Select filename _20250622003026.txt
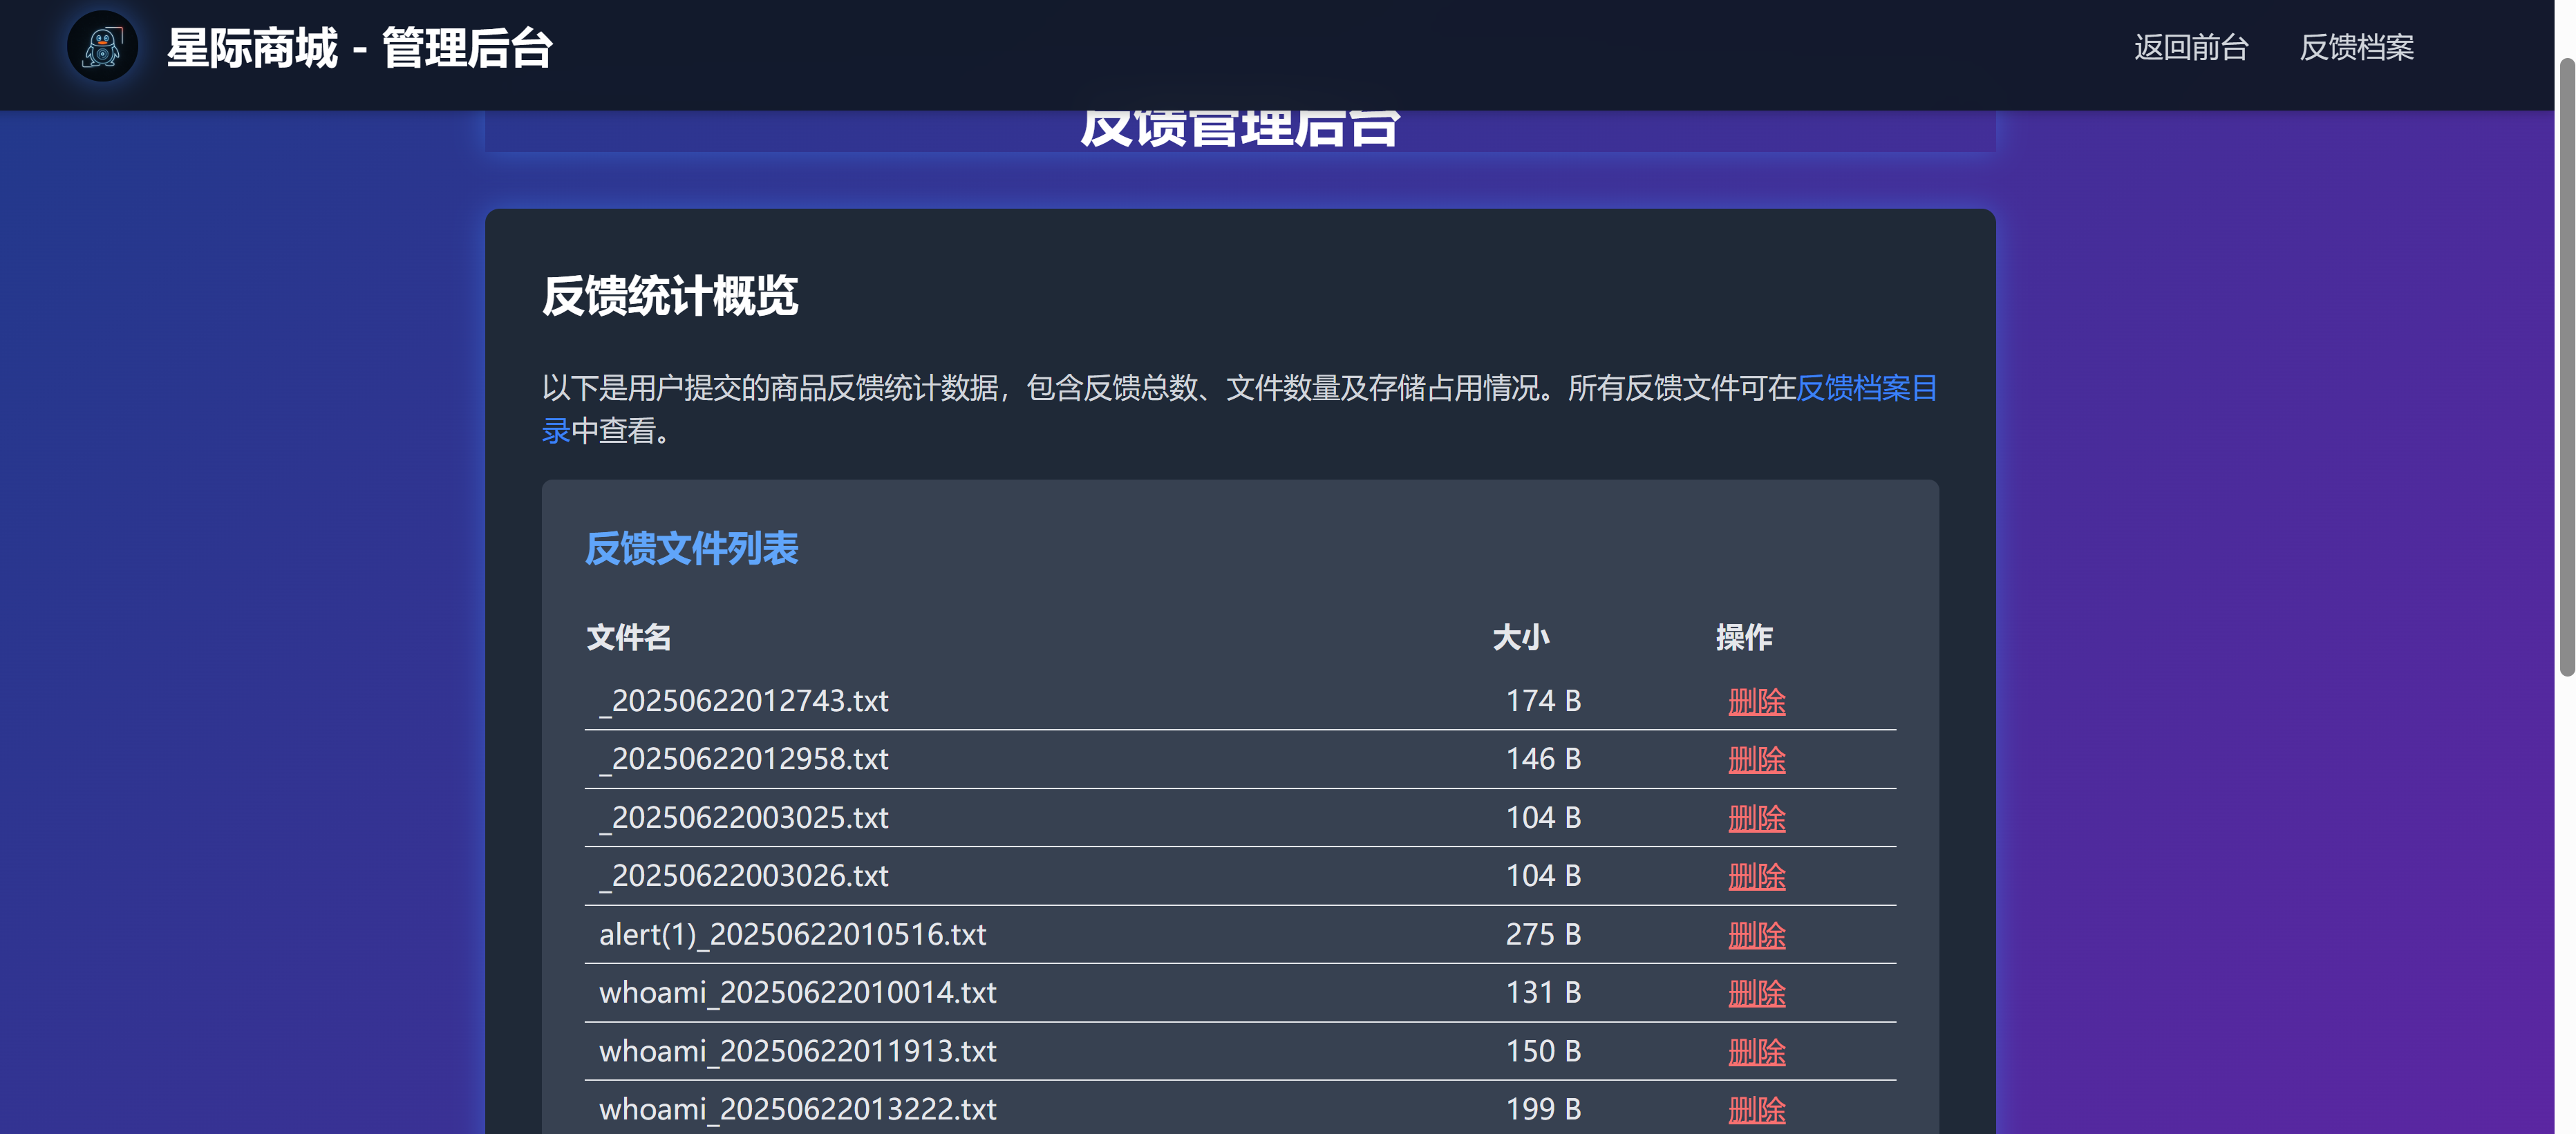 click(743, 876)
